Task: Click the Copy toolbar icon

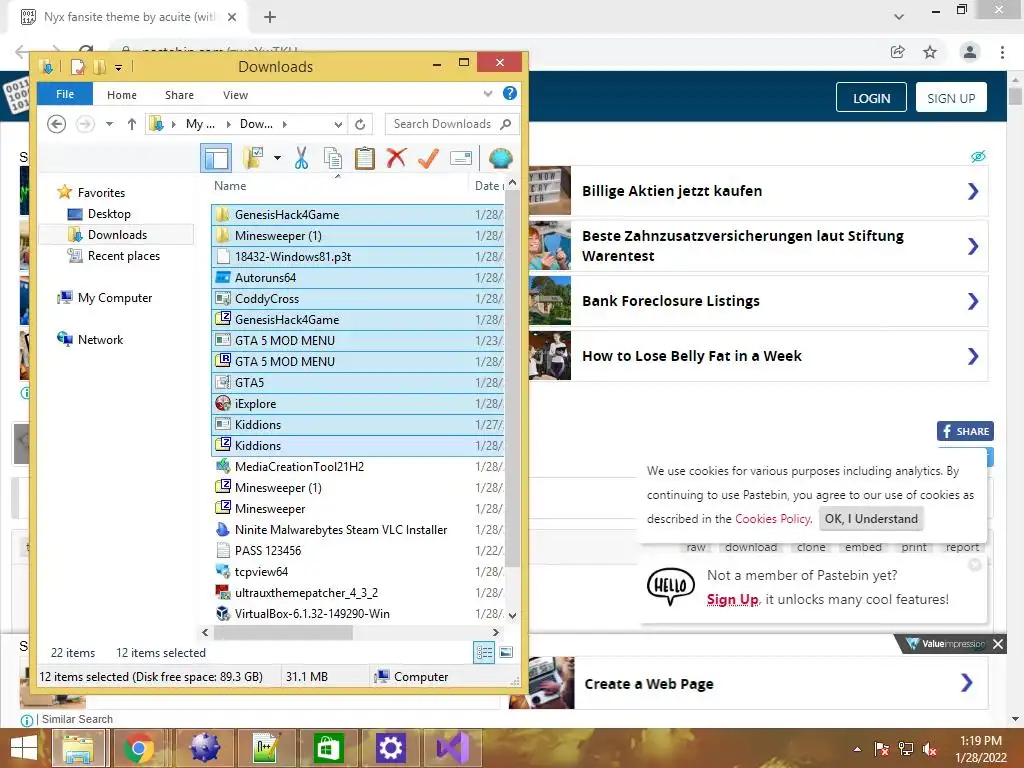Action: pos(333,158)
